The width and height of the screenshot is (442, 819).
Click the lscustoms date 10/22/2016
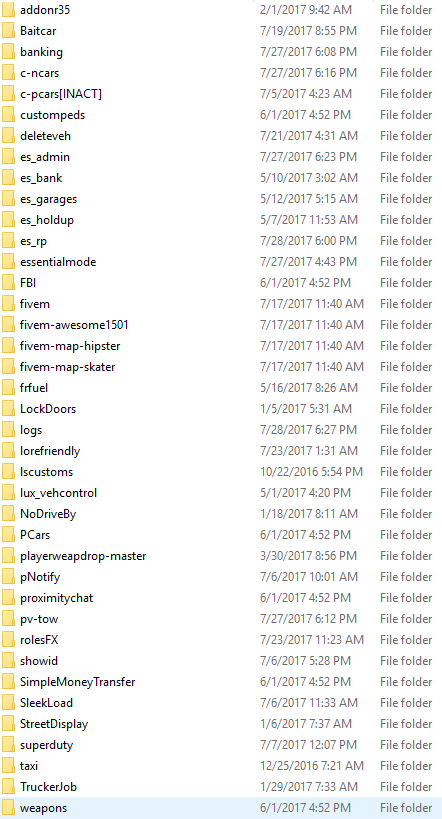pyautogui.click(x=311, y=472)
